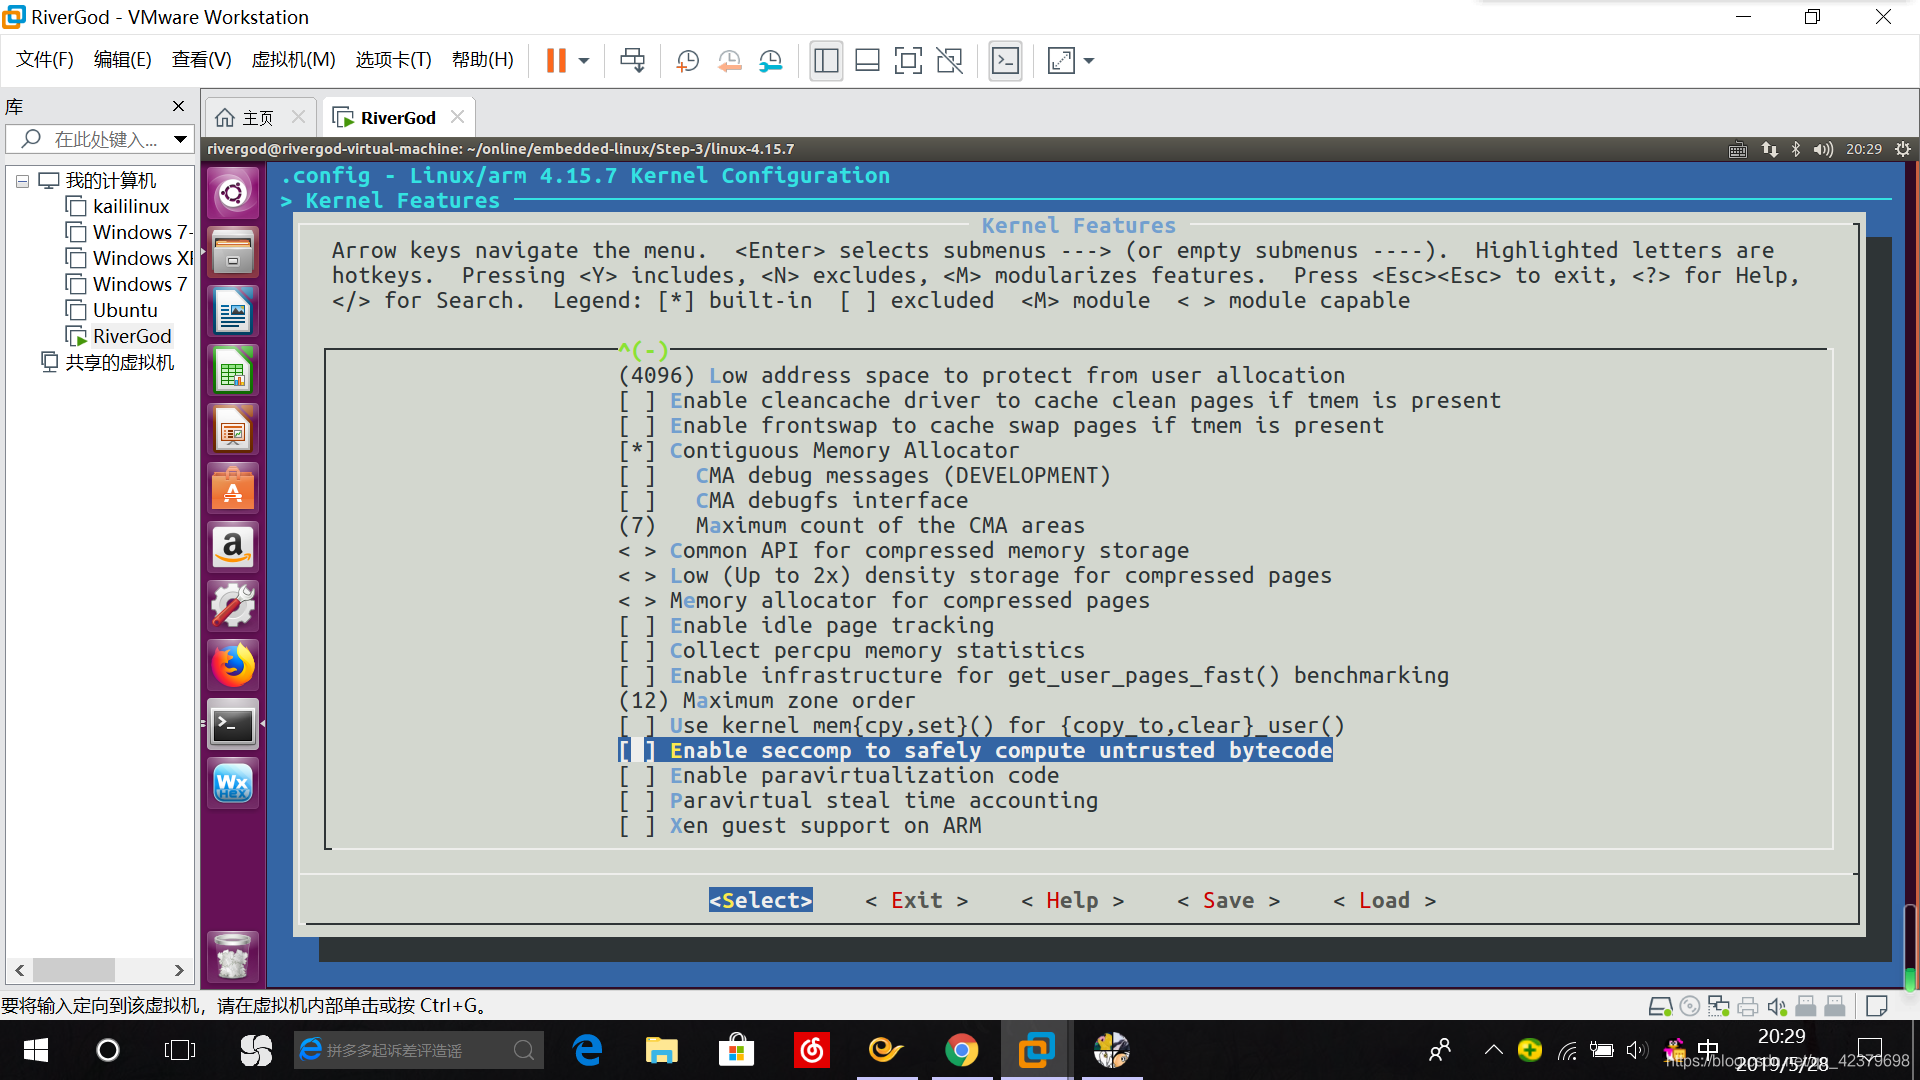Click the <Select> button
1920x1080 pixels.
click(x=760, y=900)
